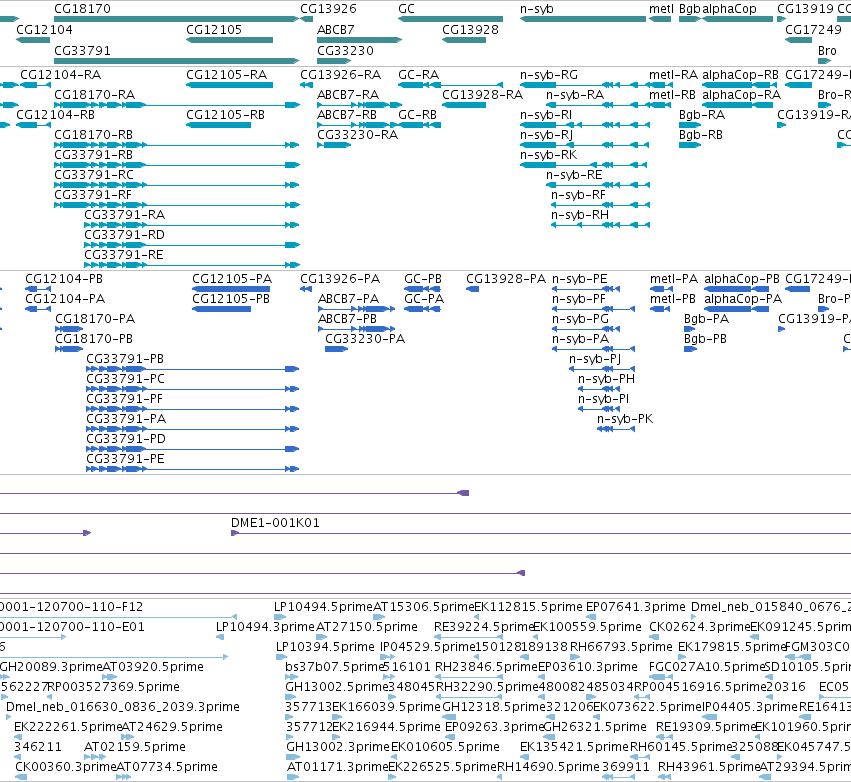The height and width of the screenshot is (782, 851).
Task: Click the alphaCop-PB protein label
Action: [x=742, y=279]
